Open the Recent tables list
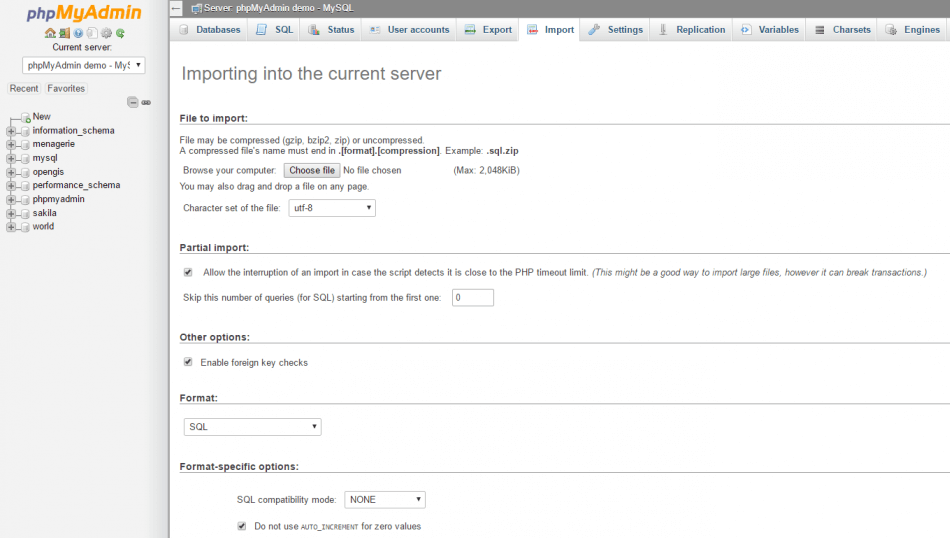 point(24,88)
